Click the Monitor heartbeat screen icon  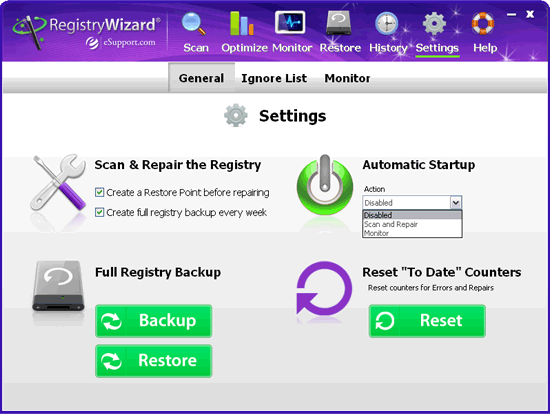pos(290,22)
